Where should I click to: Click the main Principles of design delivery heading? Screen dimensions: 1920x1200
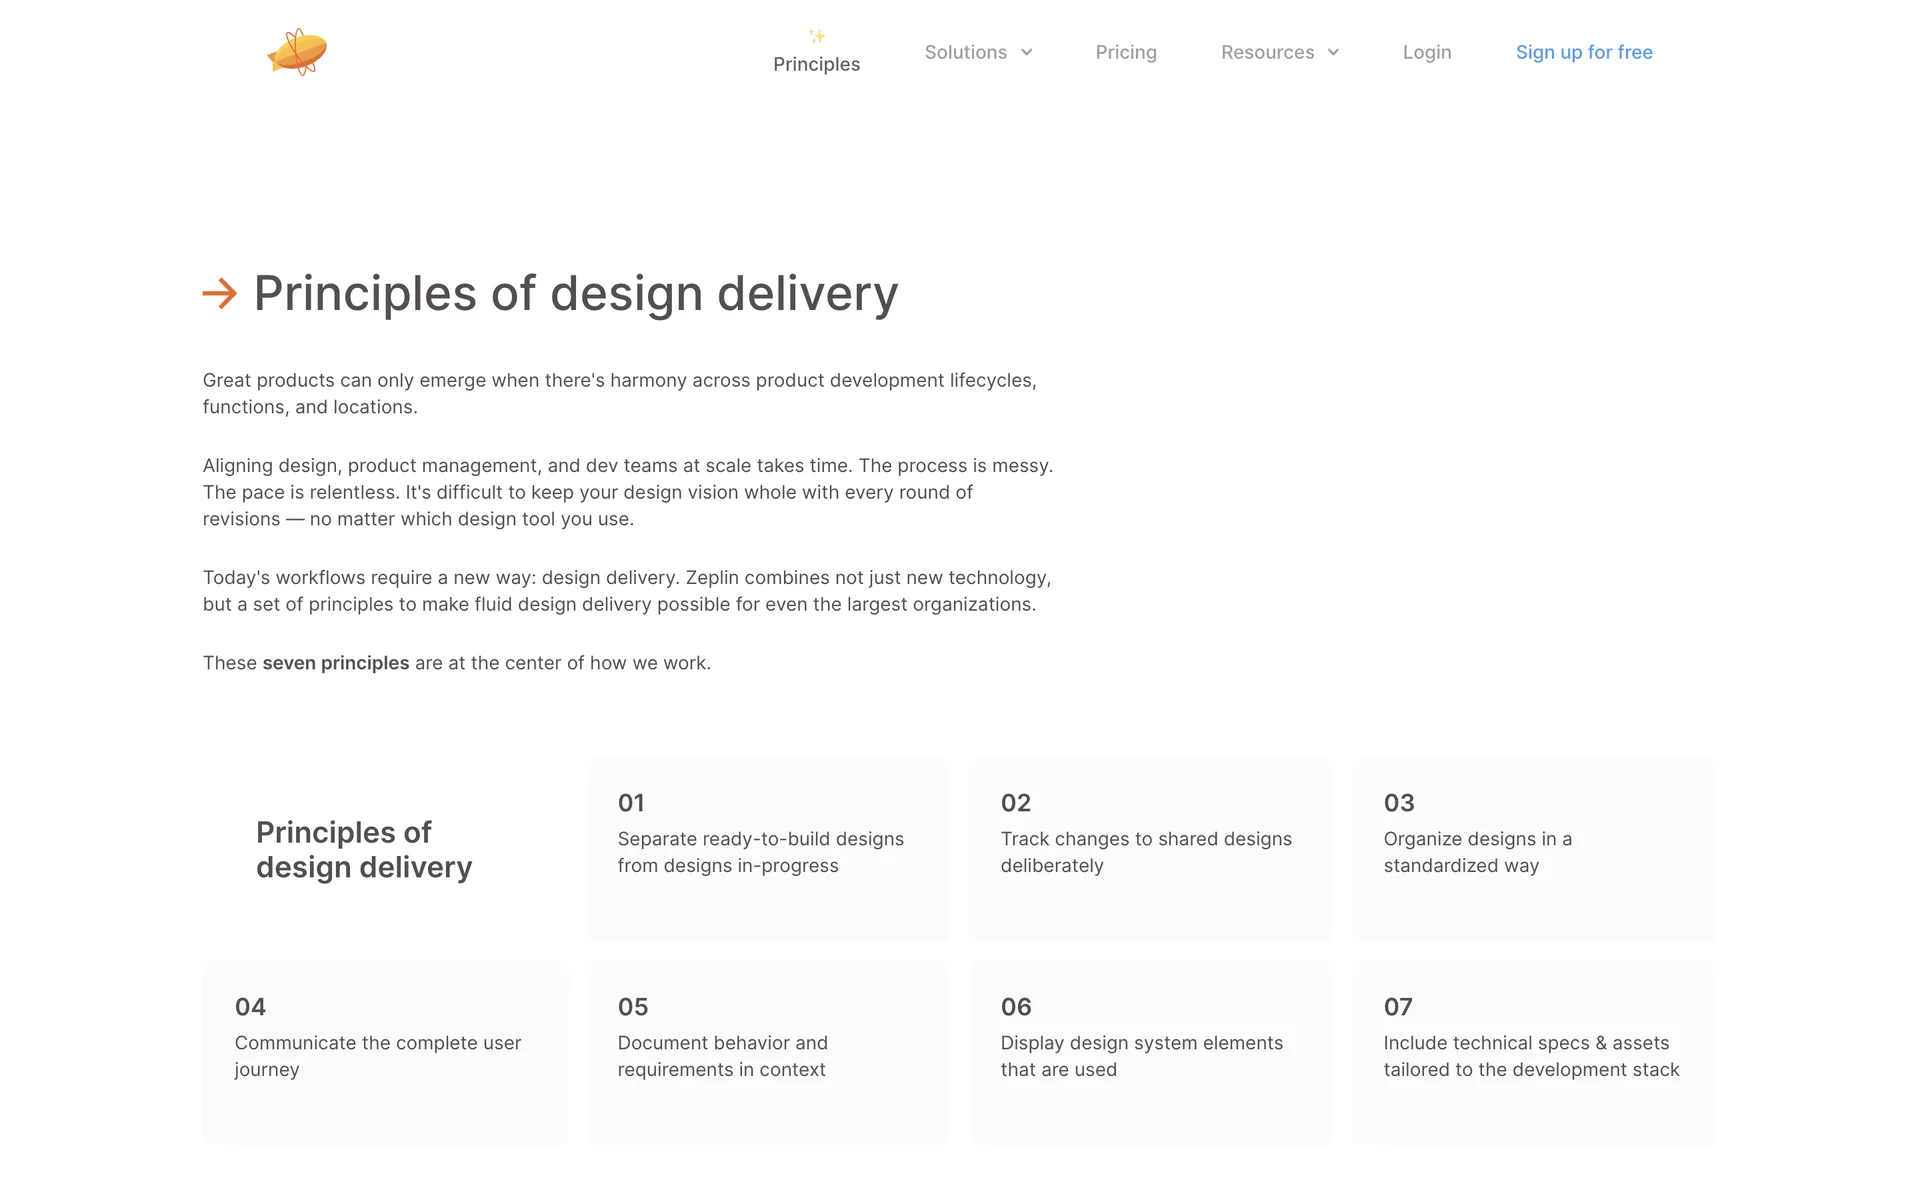tap(576, 293)
